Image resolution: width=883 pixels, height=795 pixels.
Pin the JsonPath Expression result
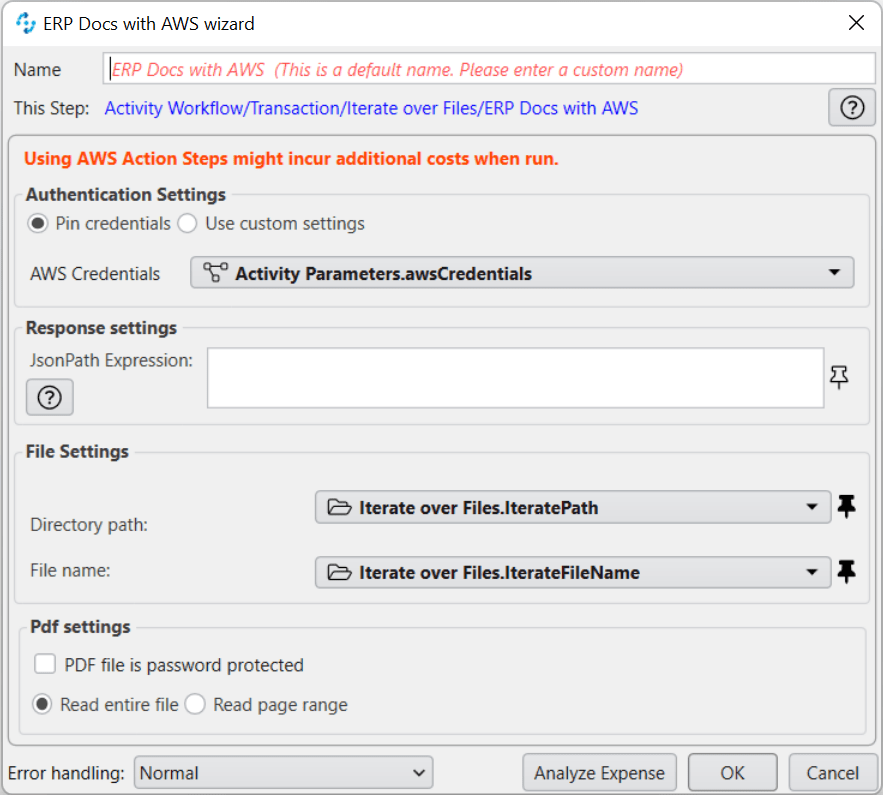coord(839,376)
